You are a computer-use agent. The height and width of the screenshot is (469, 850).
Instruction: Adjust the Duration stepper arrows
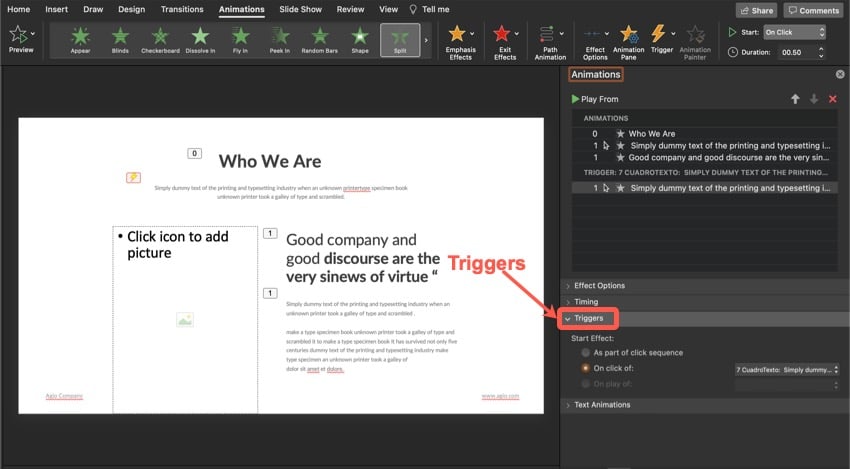pos(821,52)
